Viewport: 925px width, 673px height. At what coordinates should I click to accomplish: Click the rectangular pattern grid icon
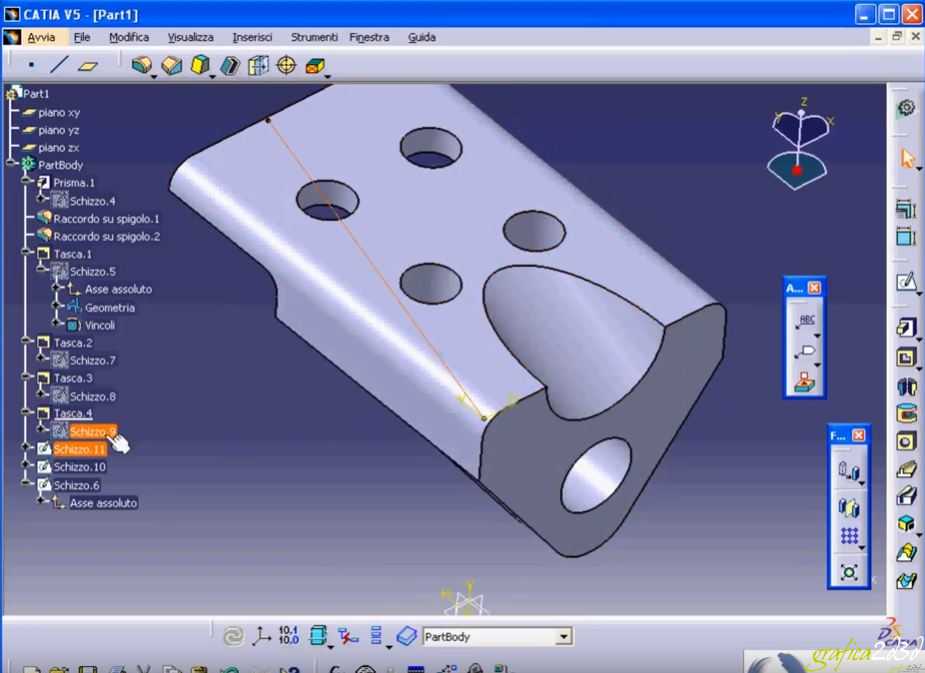click(x=849, y=537)
